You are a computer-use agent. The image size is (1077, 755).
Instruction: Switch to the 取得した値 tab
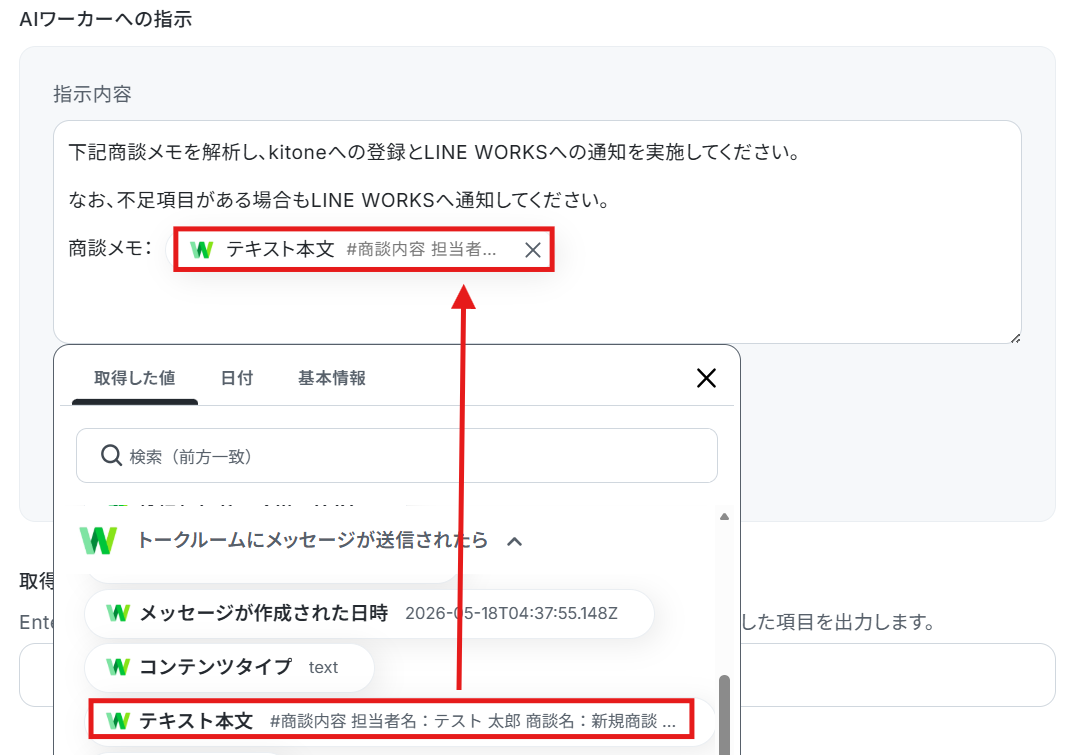(x=135, y=379)
